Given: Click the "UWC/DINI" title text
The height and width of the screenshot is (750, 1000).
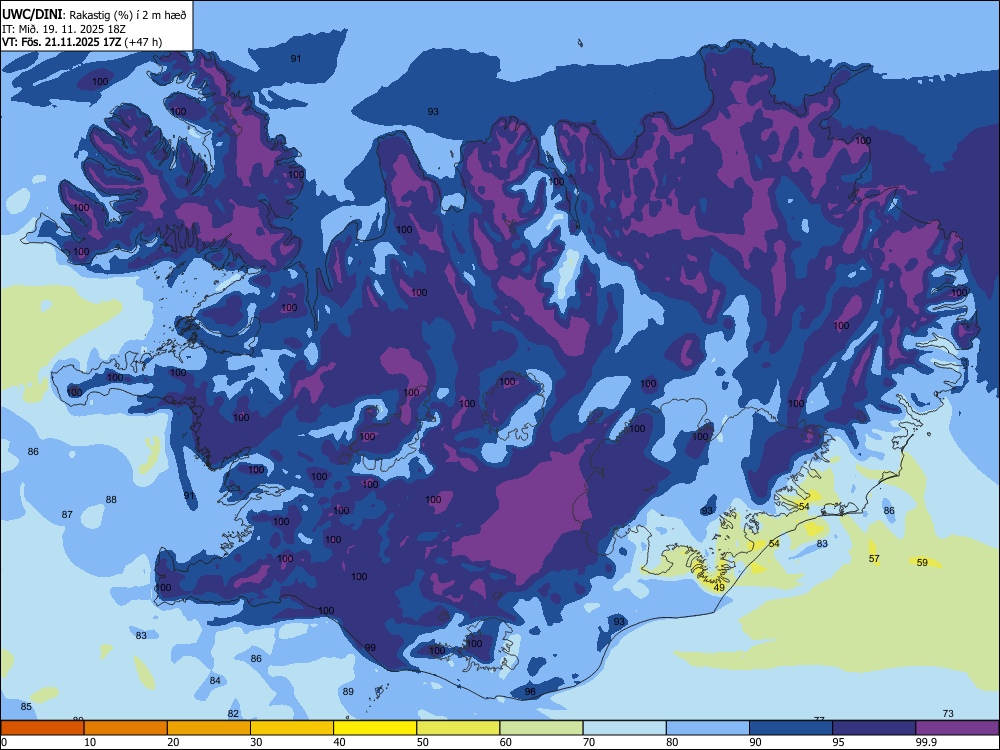Looking at the screenshot, I should (x=33, y=14).
